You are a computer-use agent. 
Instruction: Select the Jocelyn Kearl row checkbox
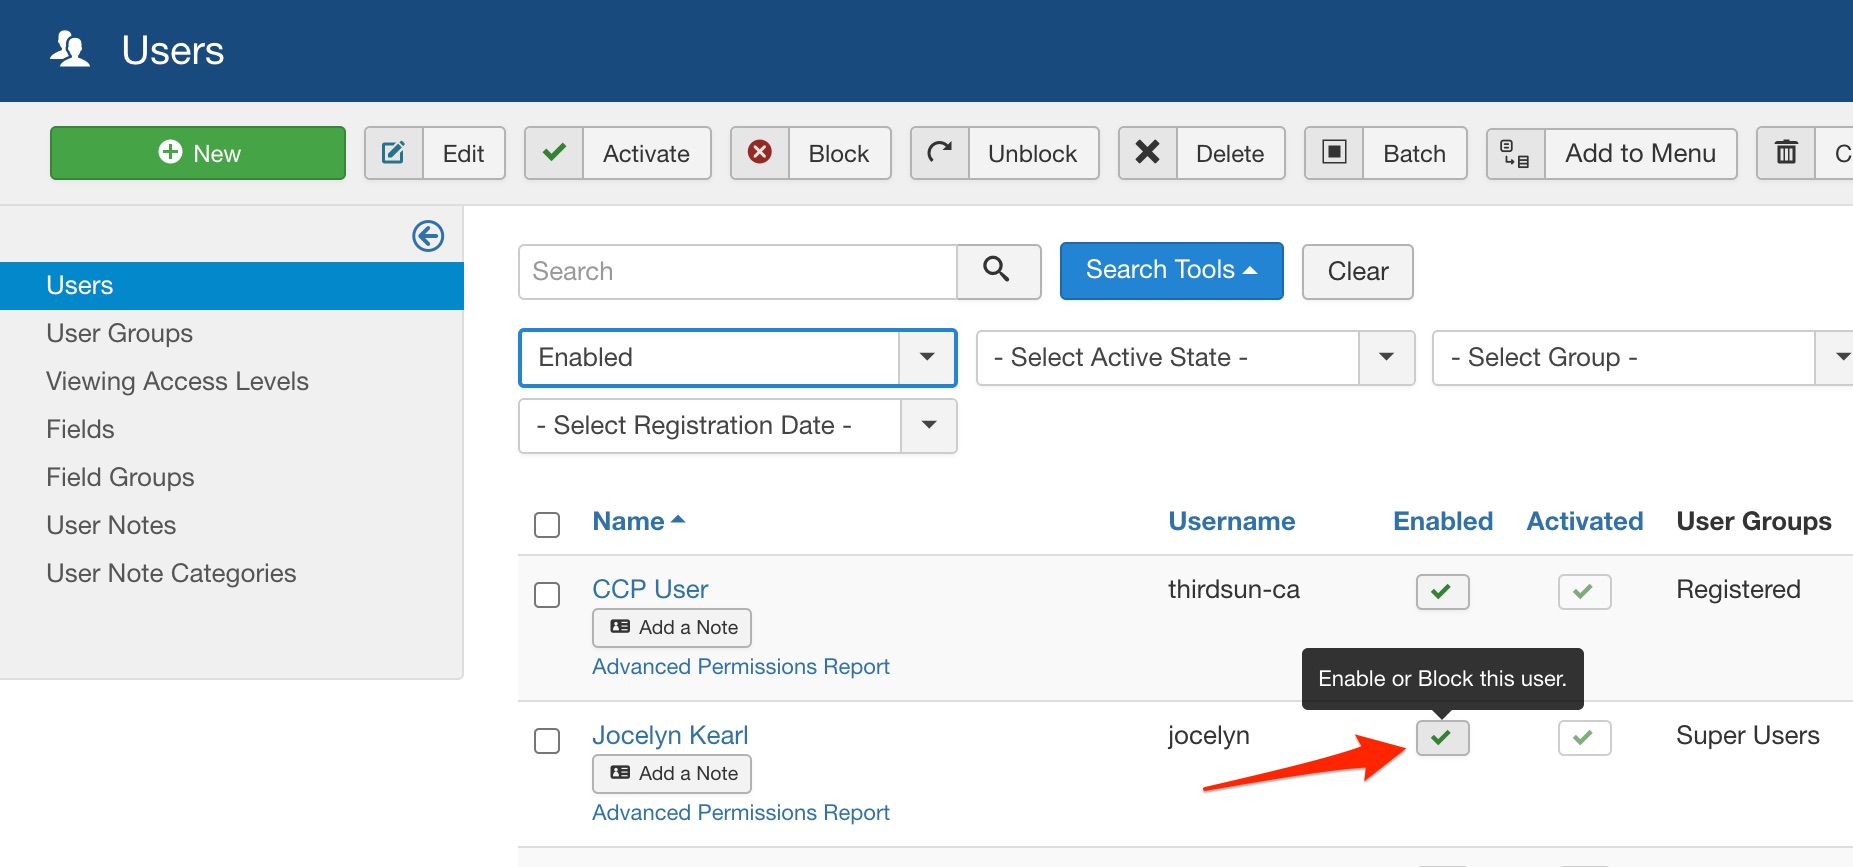tap(547, 741)
